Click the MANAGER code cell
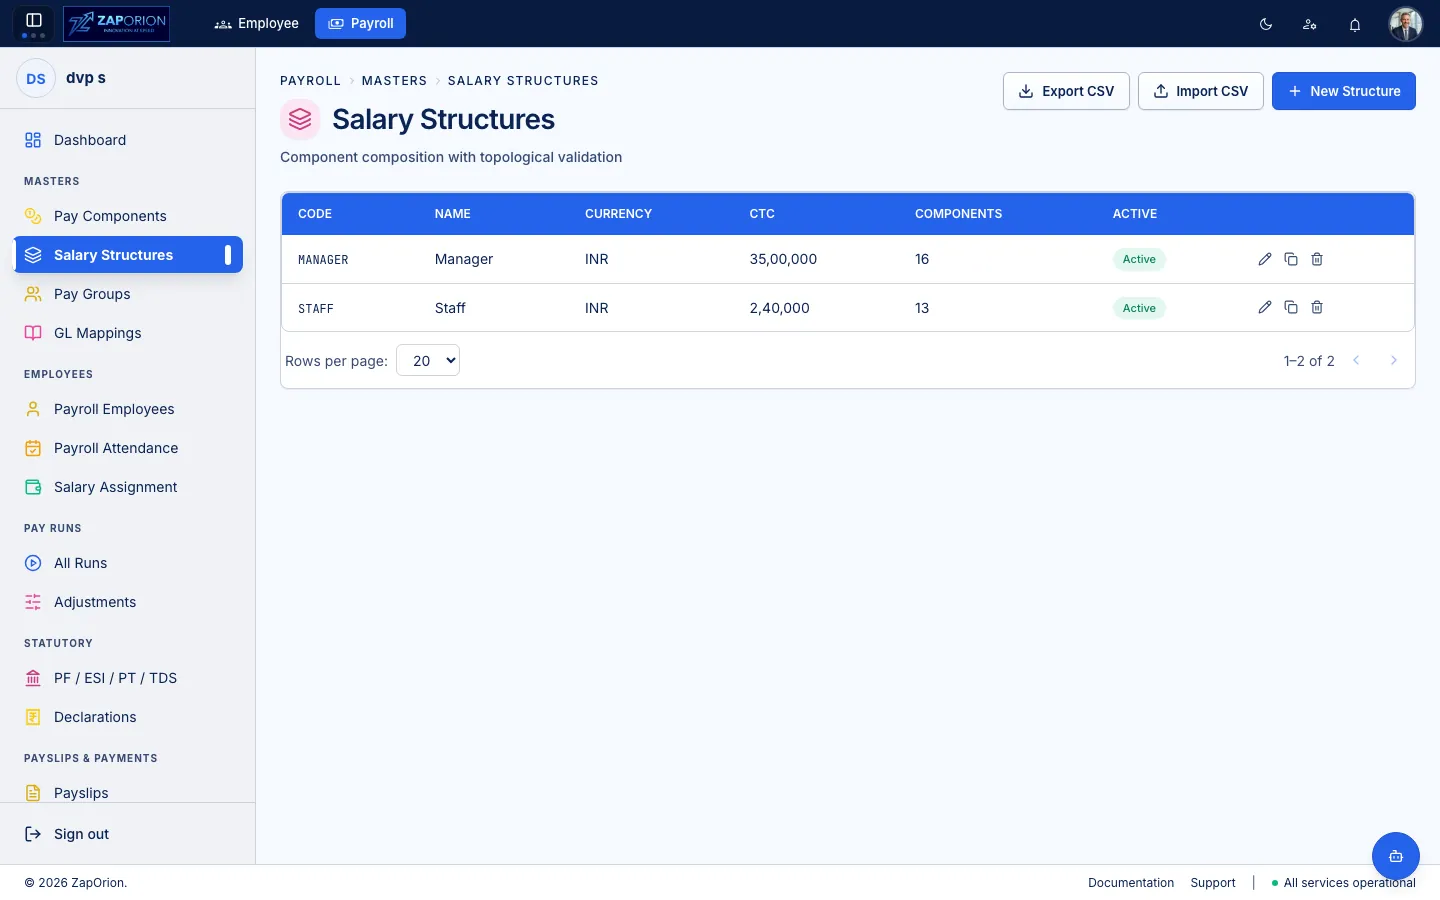 point(323,260)
